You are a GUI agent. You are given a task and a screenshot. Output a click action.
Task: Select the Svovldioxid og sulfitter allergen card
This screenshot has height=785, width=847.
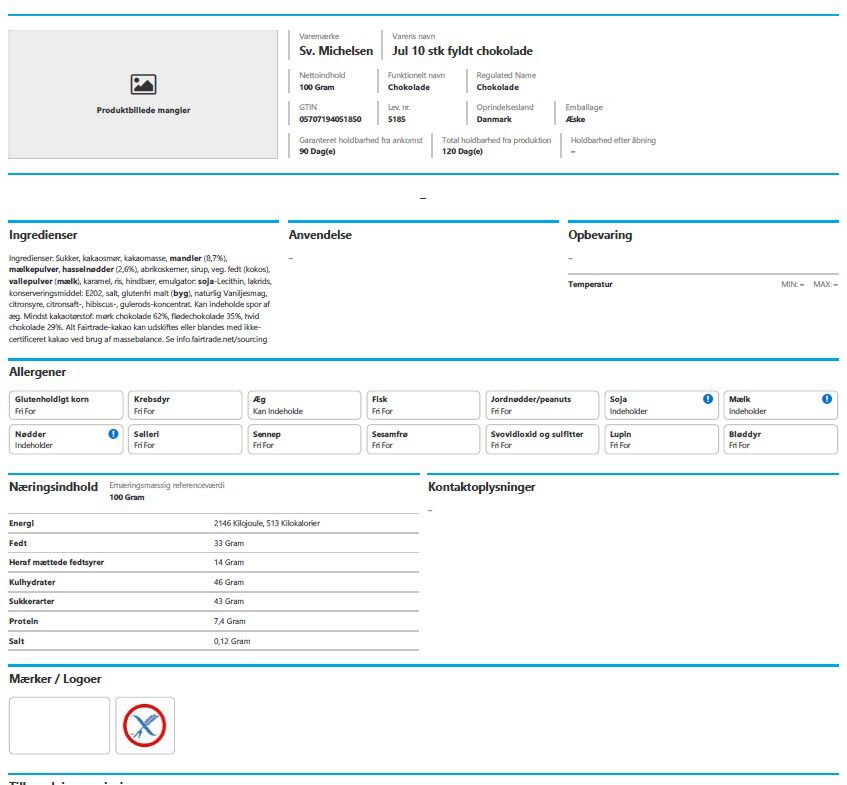point(542,440)
